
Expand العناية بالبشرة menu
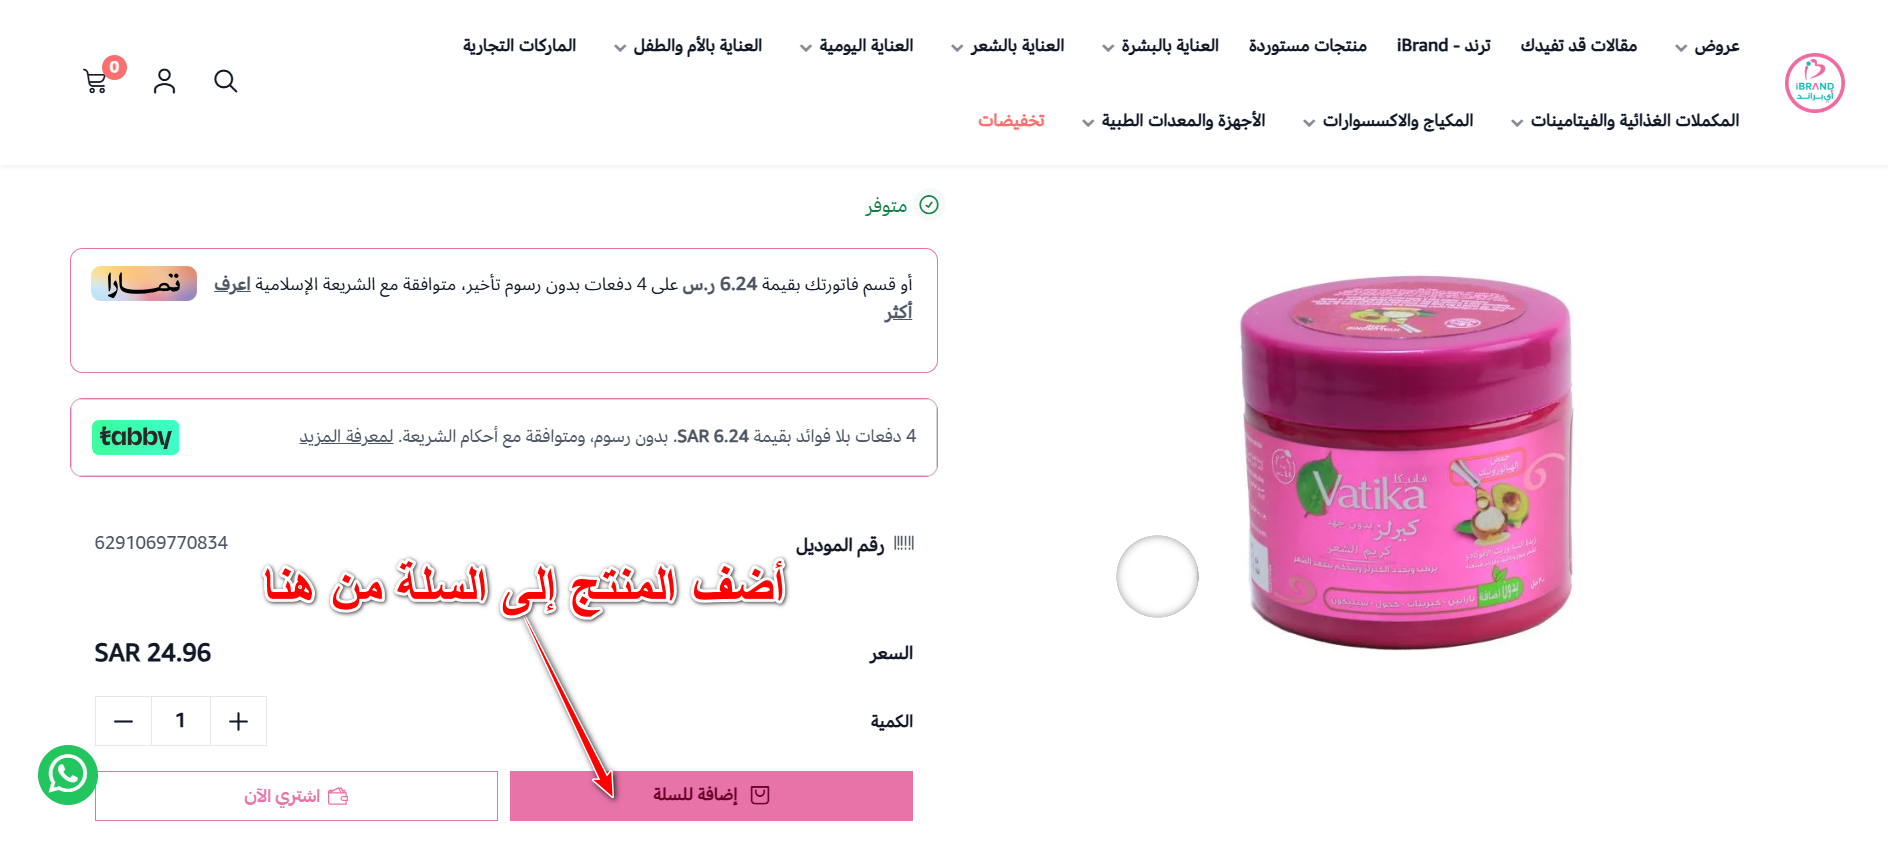point(1160,46)
